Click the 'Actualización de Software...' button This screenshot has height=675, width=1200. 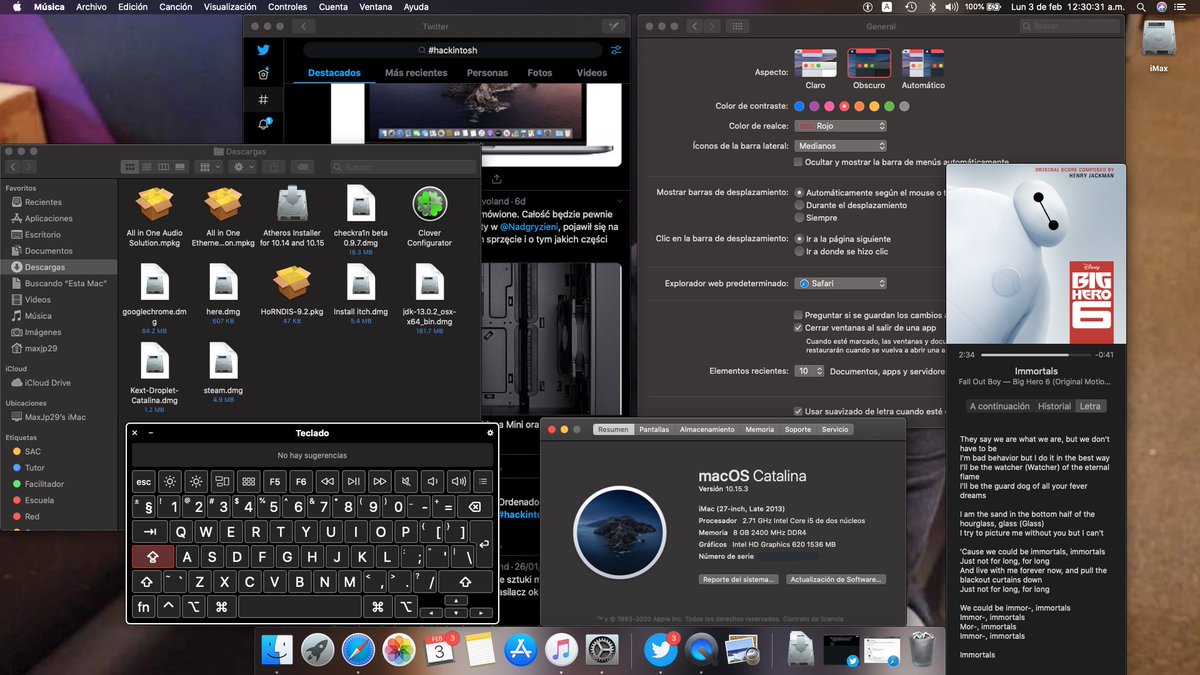[836, 580]
